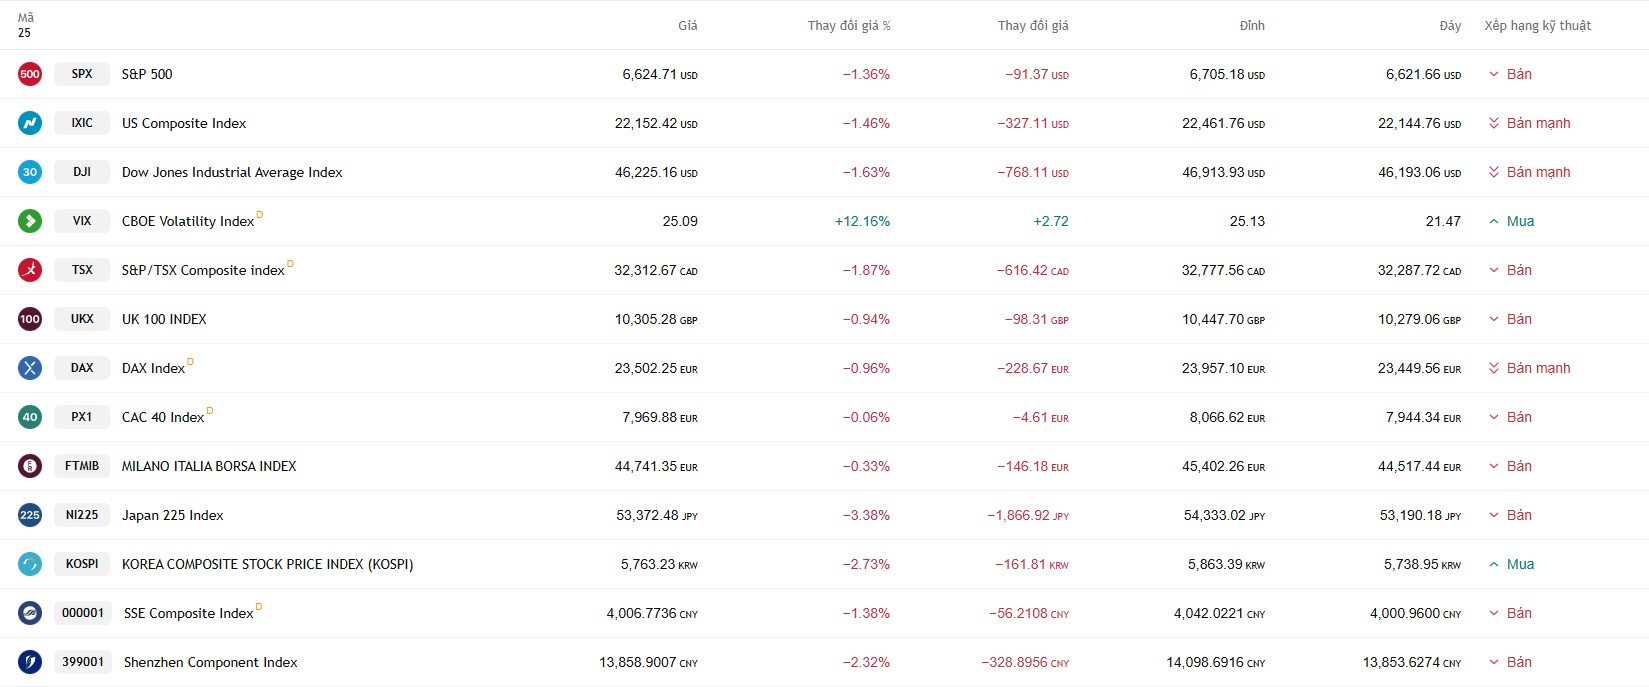Click the US Composite Index logo icon
The image size is (1649, 687).
click(30, 123)
